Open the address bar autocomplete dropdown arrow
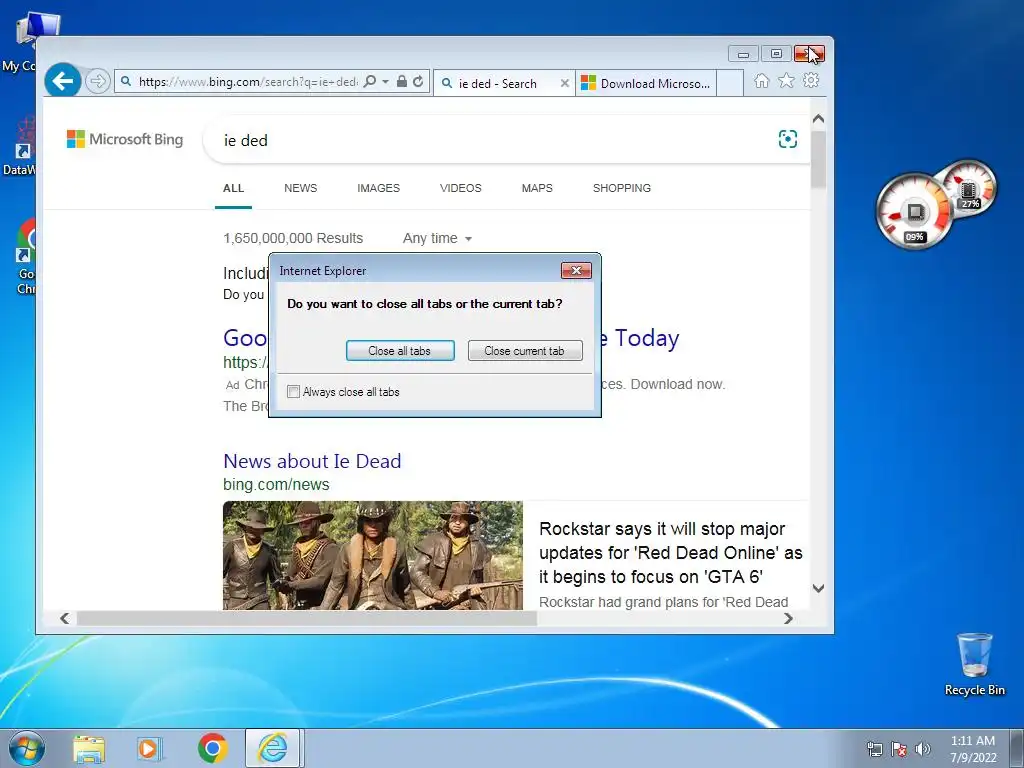Image resolution: width=1024 pixels, height=768 pixels. (385, 82)
